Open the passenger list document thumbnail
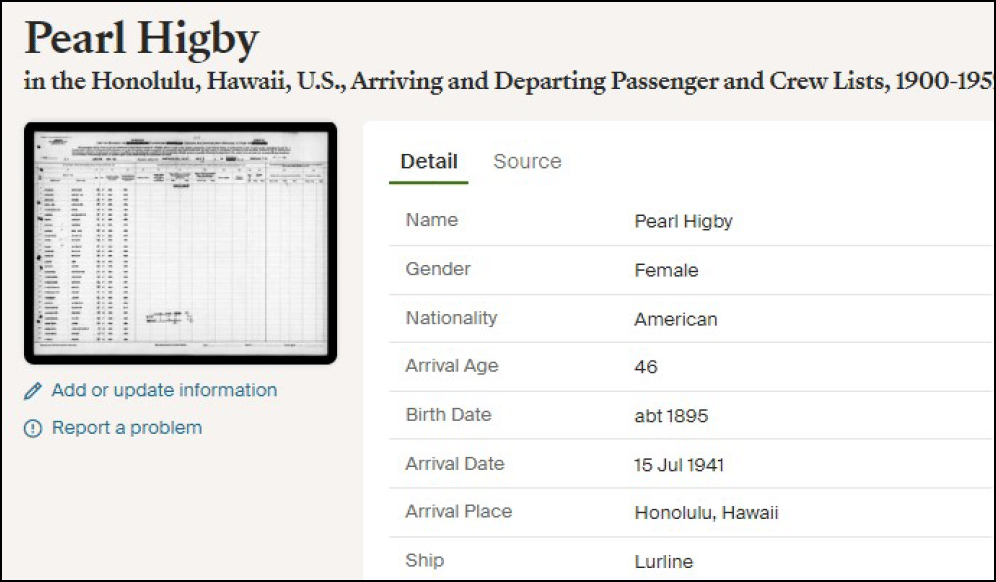996x582 pixels. [x=180, y=244]
